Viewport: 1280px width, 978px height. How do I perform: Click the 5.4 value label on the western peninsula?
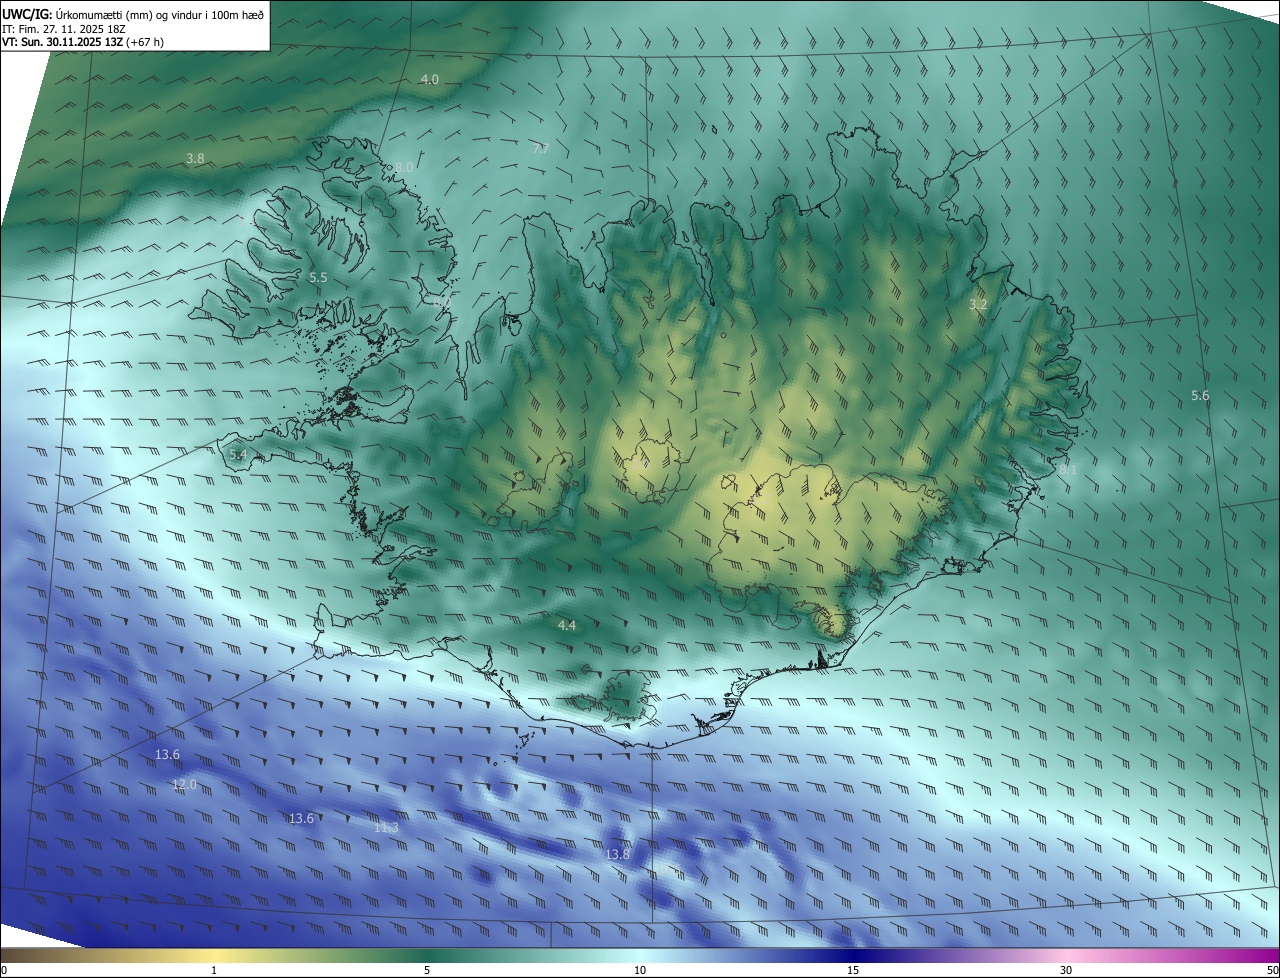(238, 455)
